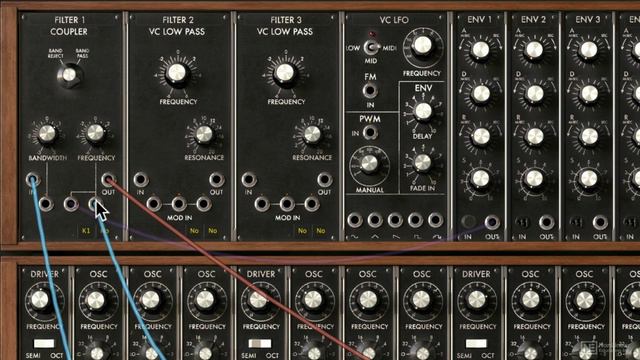Click the VC LFO PWM MANUAL knob
640x360 pixels.
(369, 164)
